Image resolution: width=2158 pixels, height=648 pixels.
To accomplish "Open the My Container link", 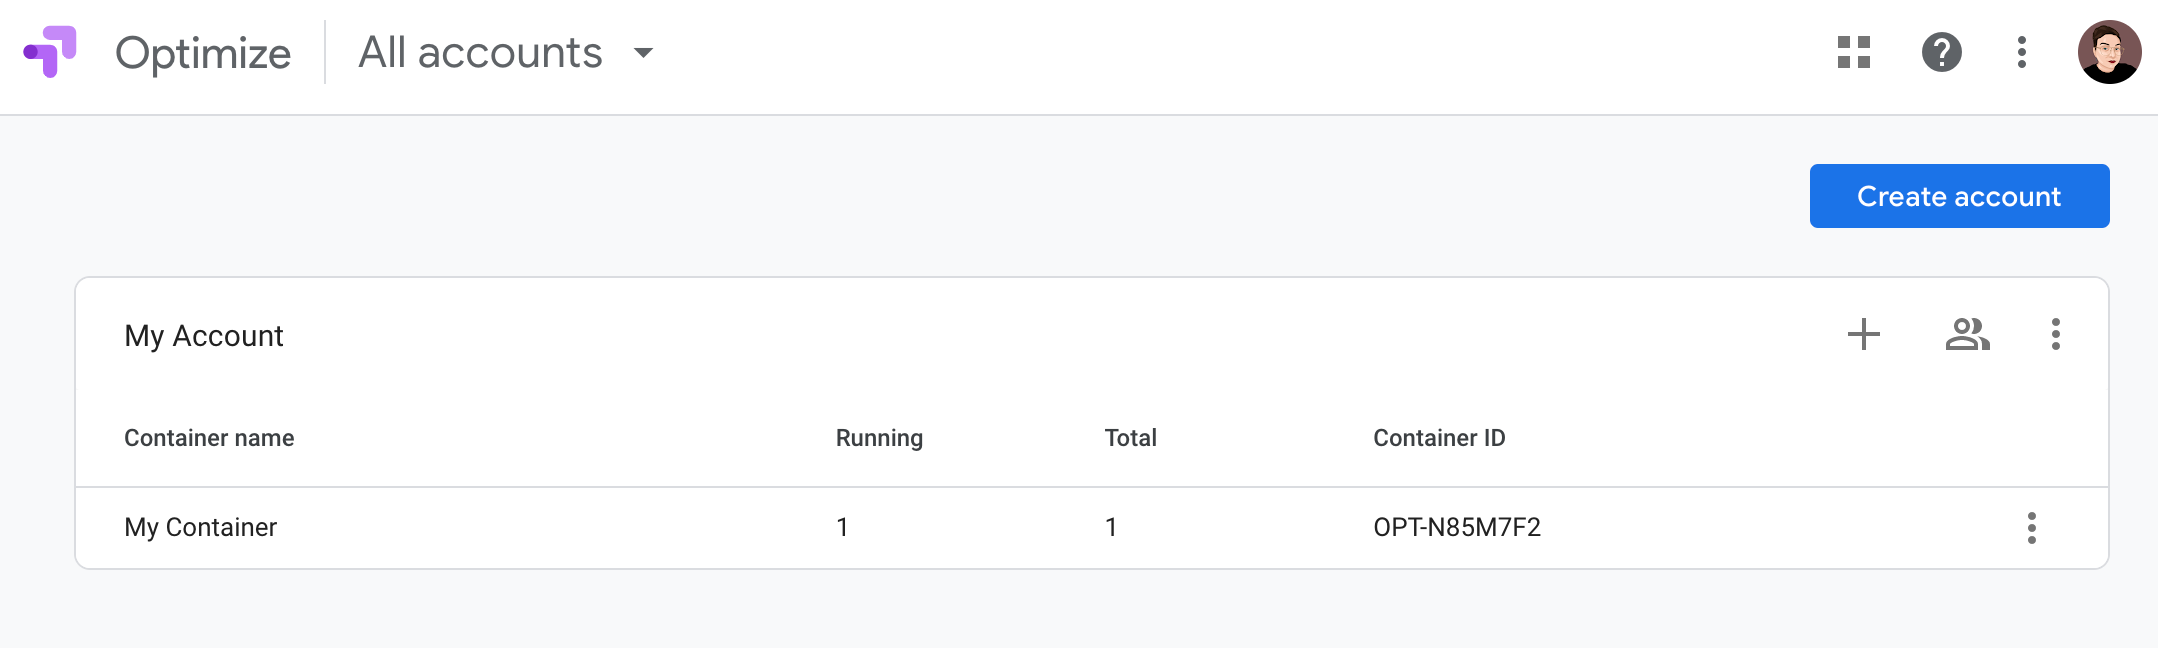I will pos(200,527).
